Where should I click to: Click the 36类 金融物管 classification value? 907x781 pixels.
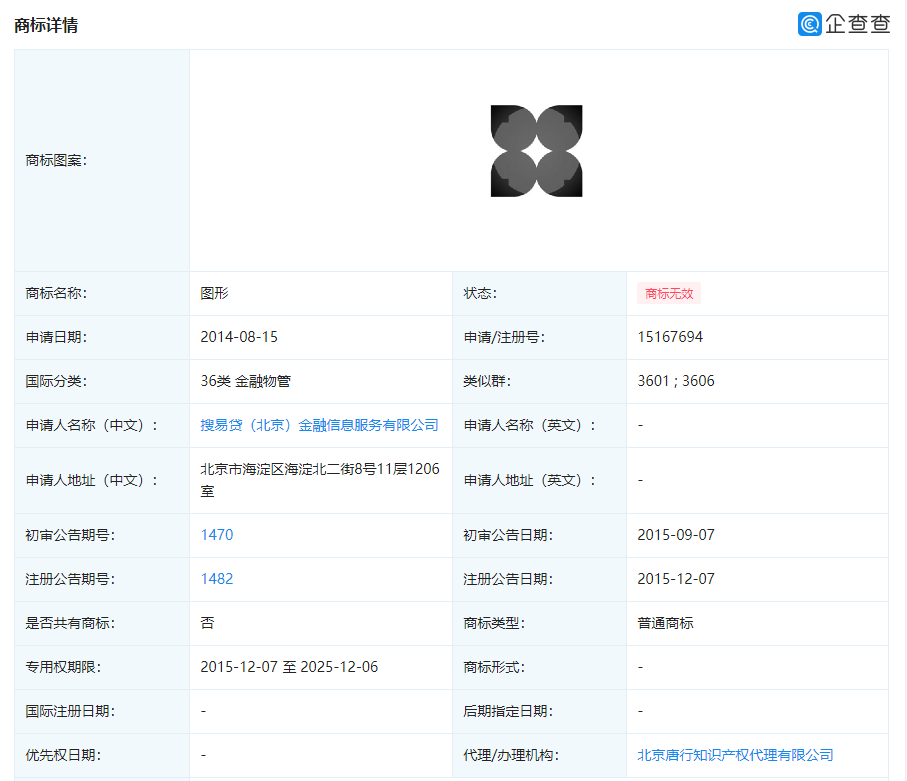tap(245, 381)
